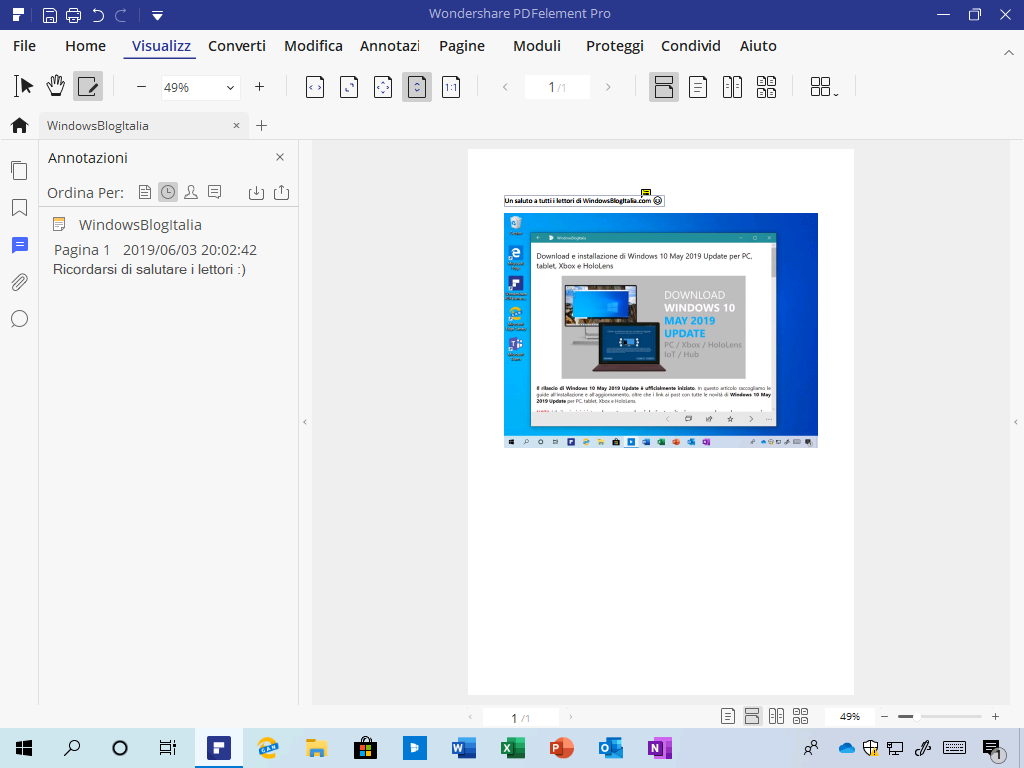Open the Annotations sidebar panel
Viewport: 1024px width, 768px height.
pos(20,245)
